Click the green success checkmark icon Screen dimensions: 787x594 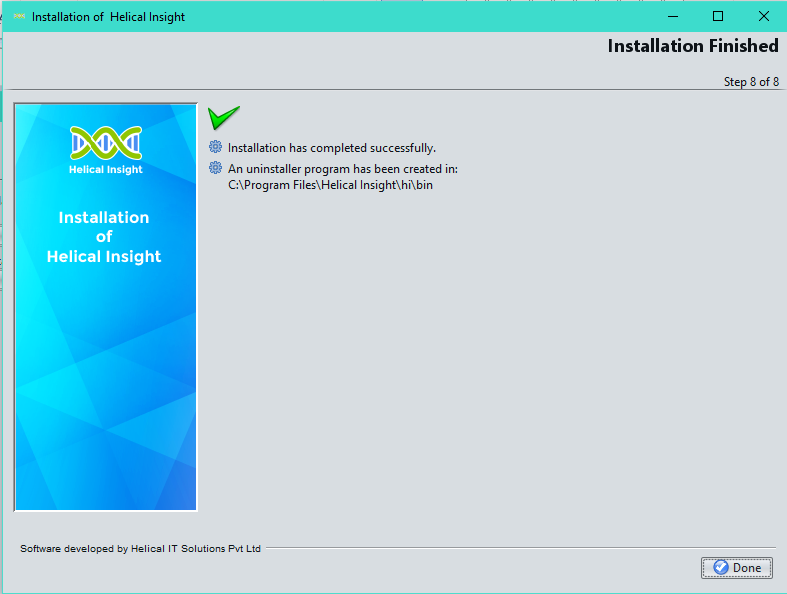[223, 117]
